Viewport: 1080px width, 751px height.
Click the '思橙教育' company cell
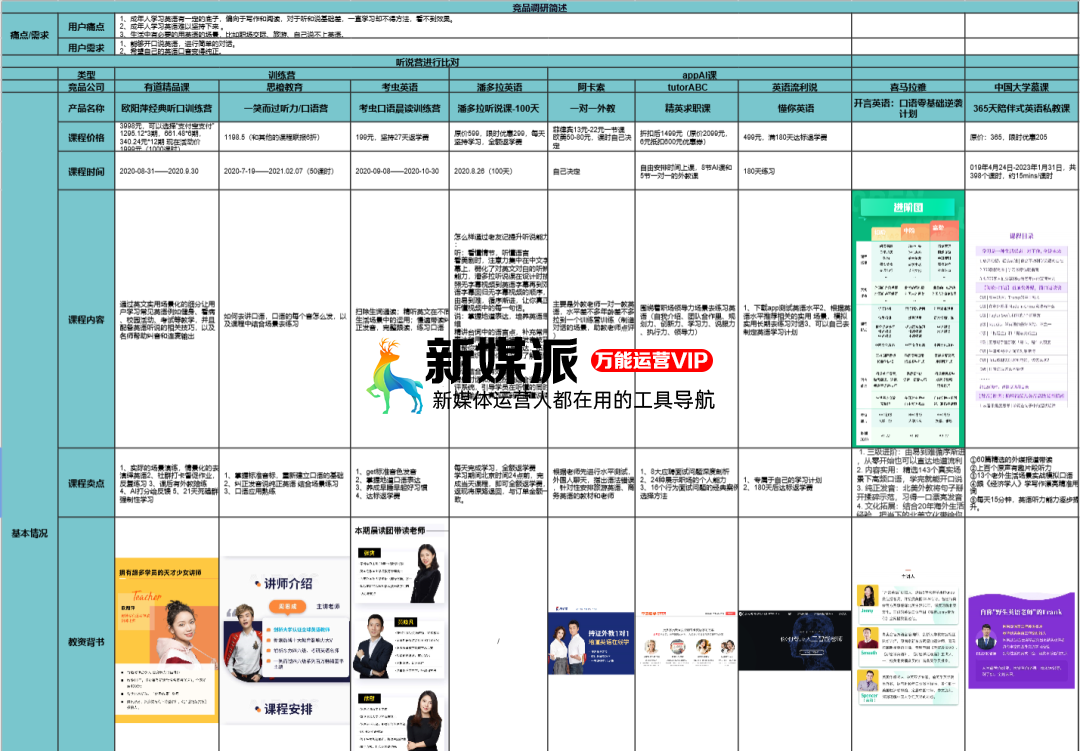284,87
